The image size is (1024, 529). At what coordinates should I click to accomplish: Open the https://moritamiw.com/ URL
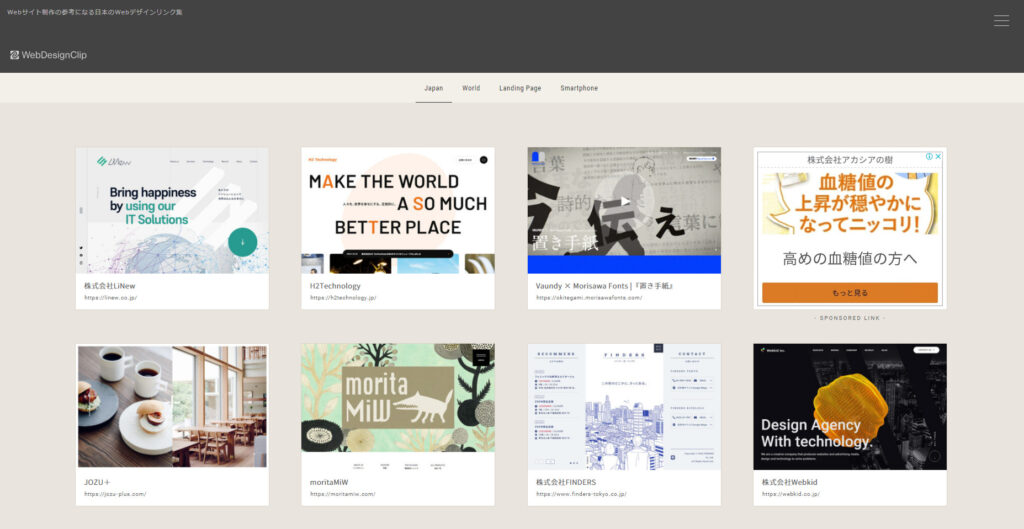[x=343, y=494]
